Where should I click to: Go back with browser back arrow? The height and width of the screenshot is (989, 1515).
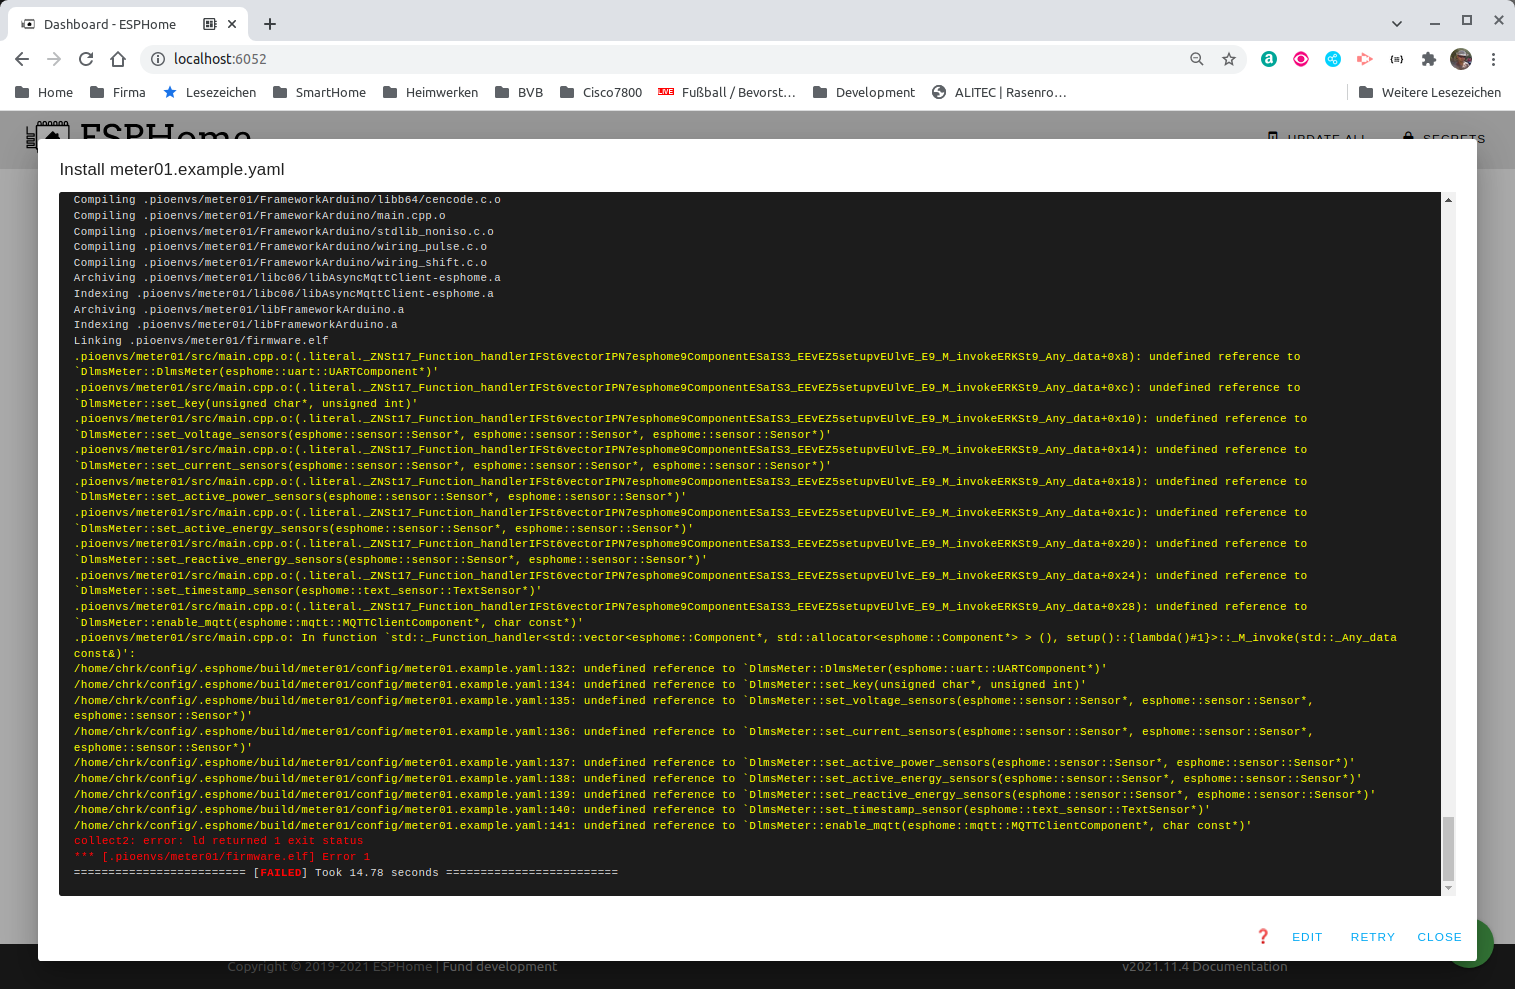(x=22, y=59)
